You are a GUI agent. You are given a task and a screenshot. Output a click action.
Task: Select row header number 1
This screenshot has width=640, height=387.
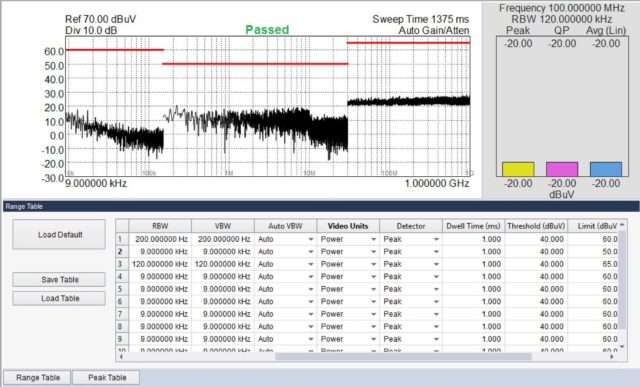[x=122, y=239]
